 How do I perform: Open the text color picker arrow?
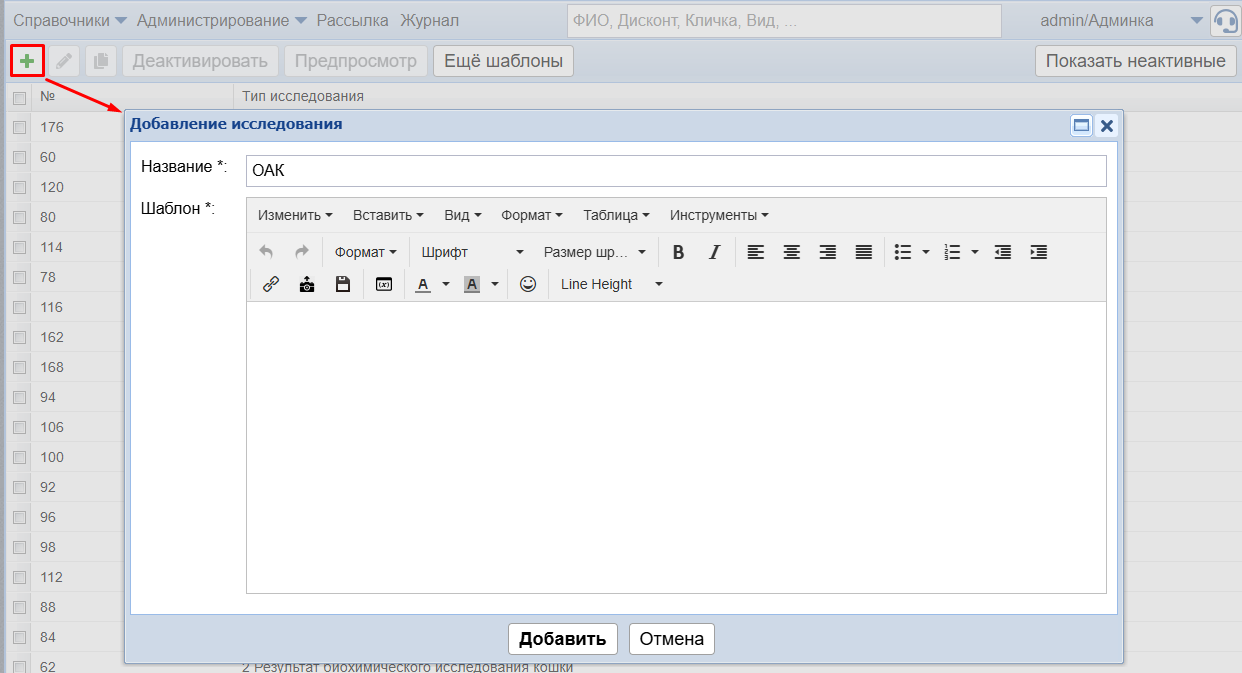click(446, 284)
